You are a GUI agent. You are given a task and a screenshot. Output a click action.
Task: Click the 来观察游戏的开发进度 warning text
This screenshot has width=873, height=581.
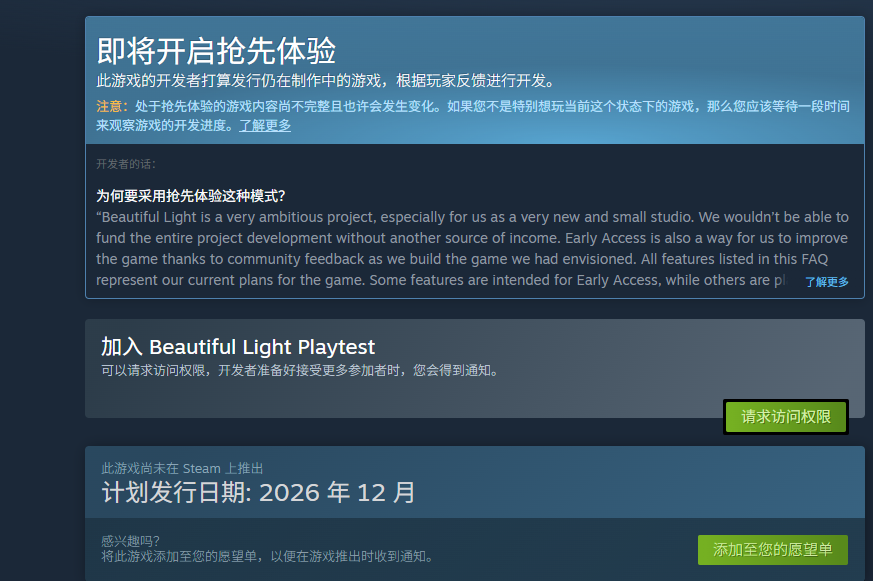pyautogui.click(x=165, y=126)
